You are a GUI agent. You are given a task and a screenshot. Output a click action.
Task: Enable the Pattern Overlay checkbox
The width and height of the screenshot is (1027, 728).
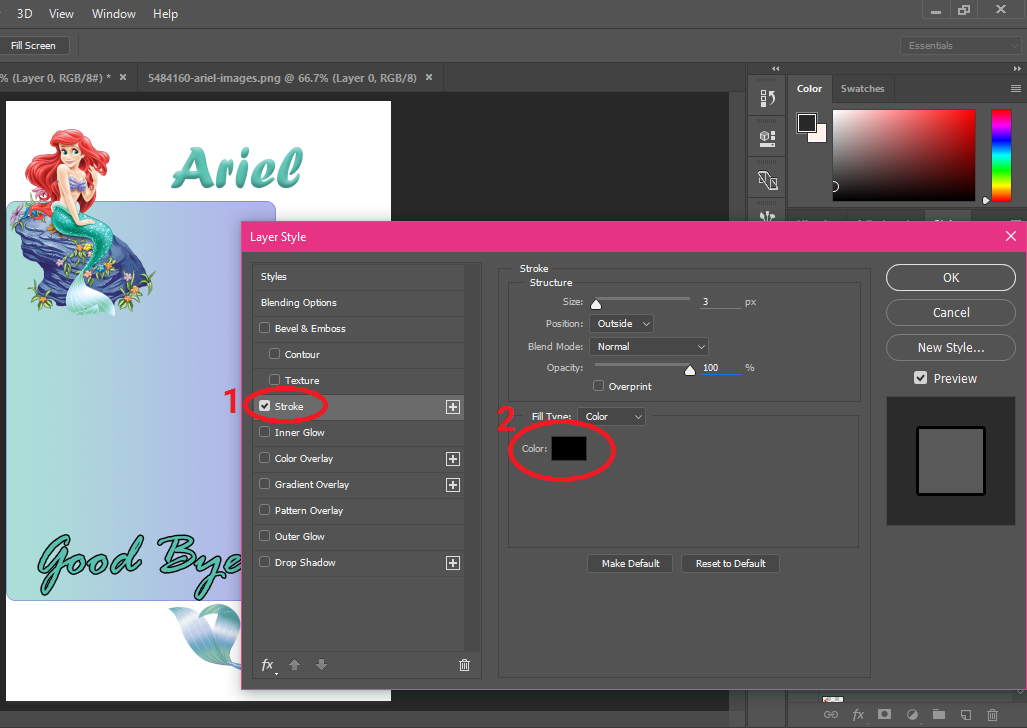point(265,510)
